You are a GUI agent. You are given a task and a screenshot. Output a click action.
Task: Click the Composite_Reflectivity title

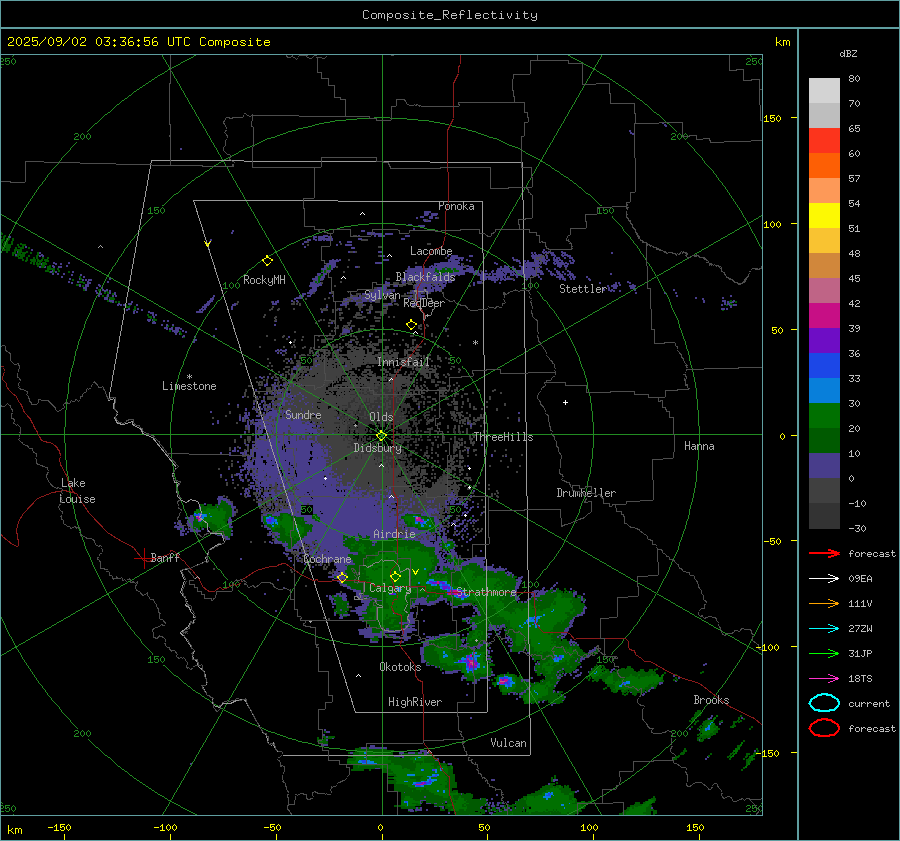pos(450,15)
